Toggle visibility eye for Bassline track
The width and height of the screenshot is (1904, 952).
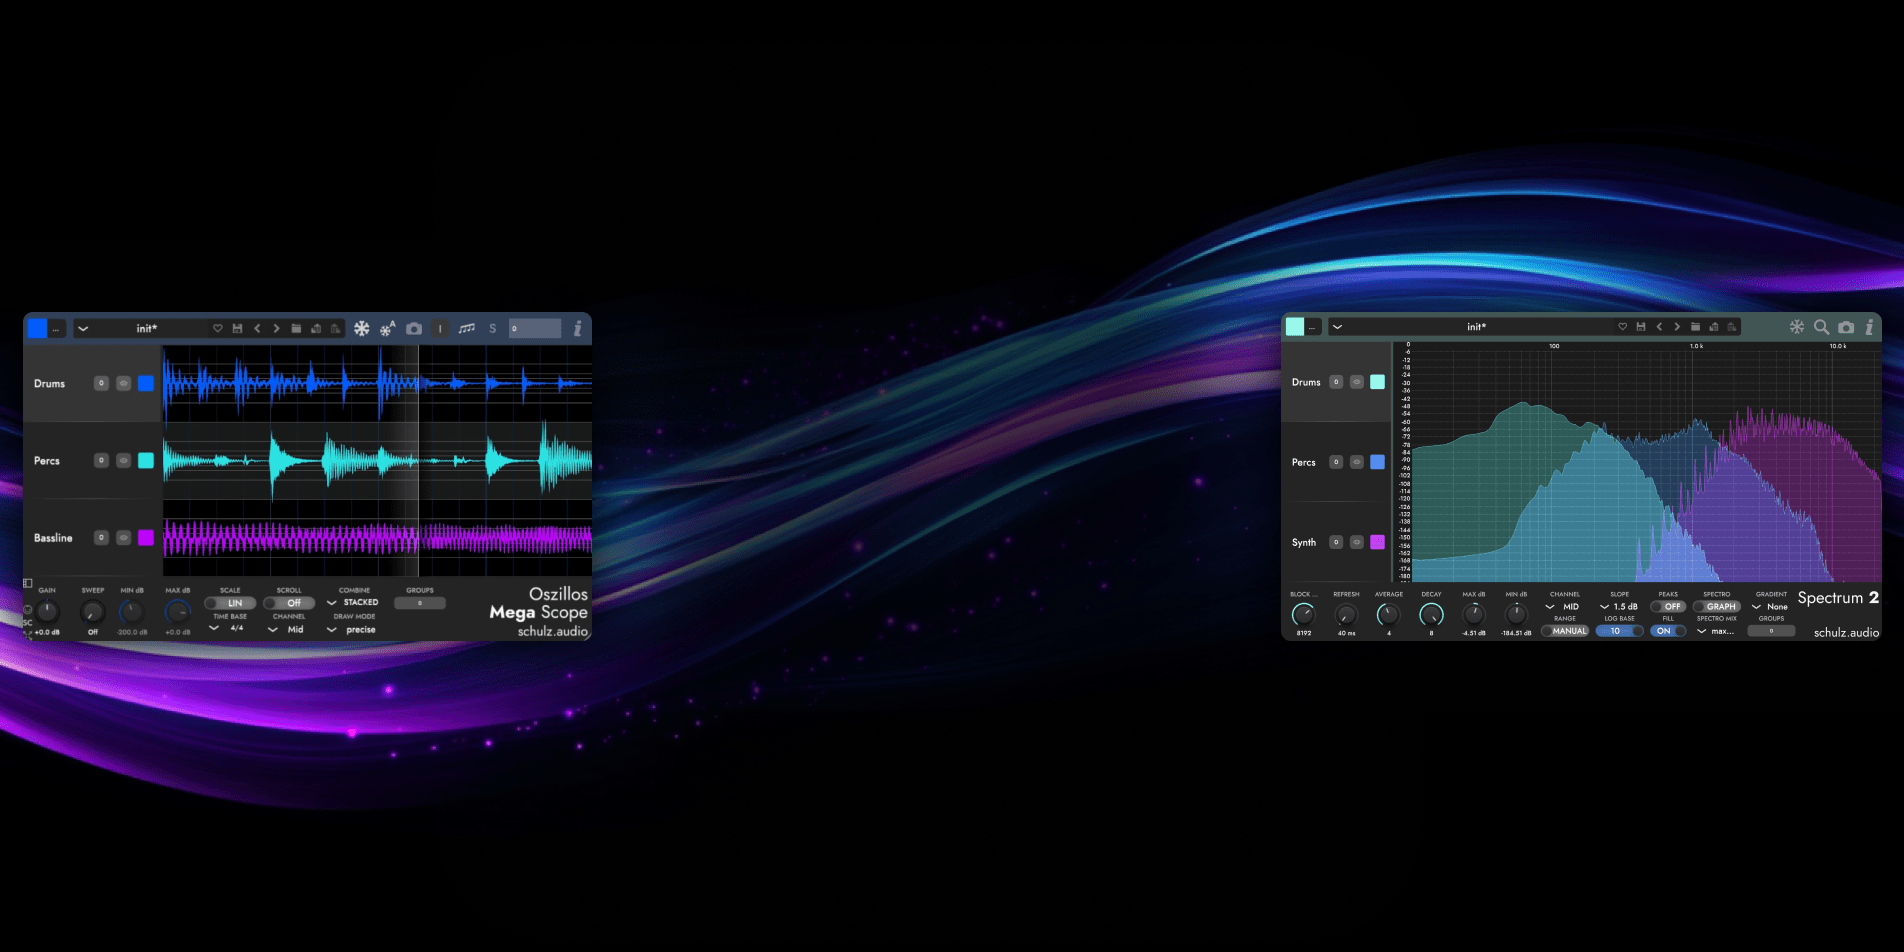point(123,538)
